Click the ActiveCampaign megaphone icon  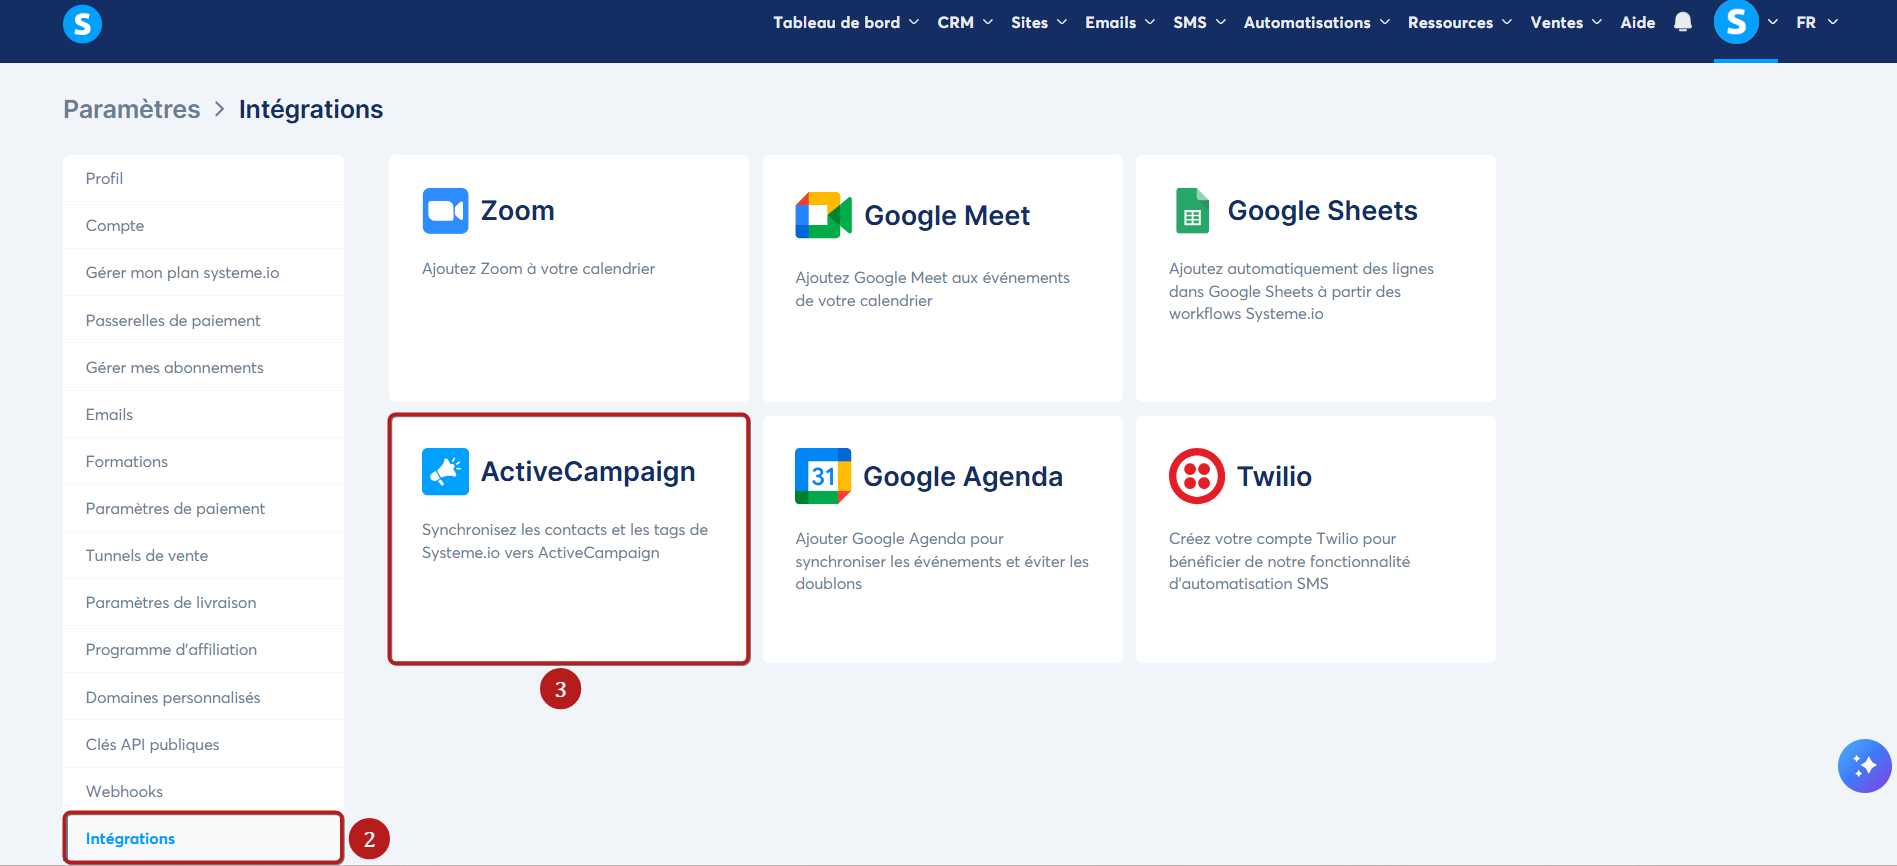(445, 471)
